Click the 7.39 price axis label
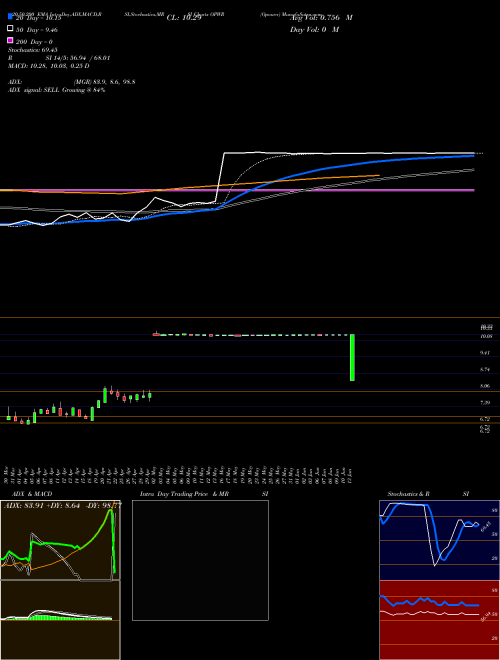Screen dimensions: 500x660 [x=485, y=403]
